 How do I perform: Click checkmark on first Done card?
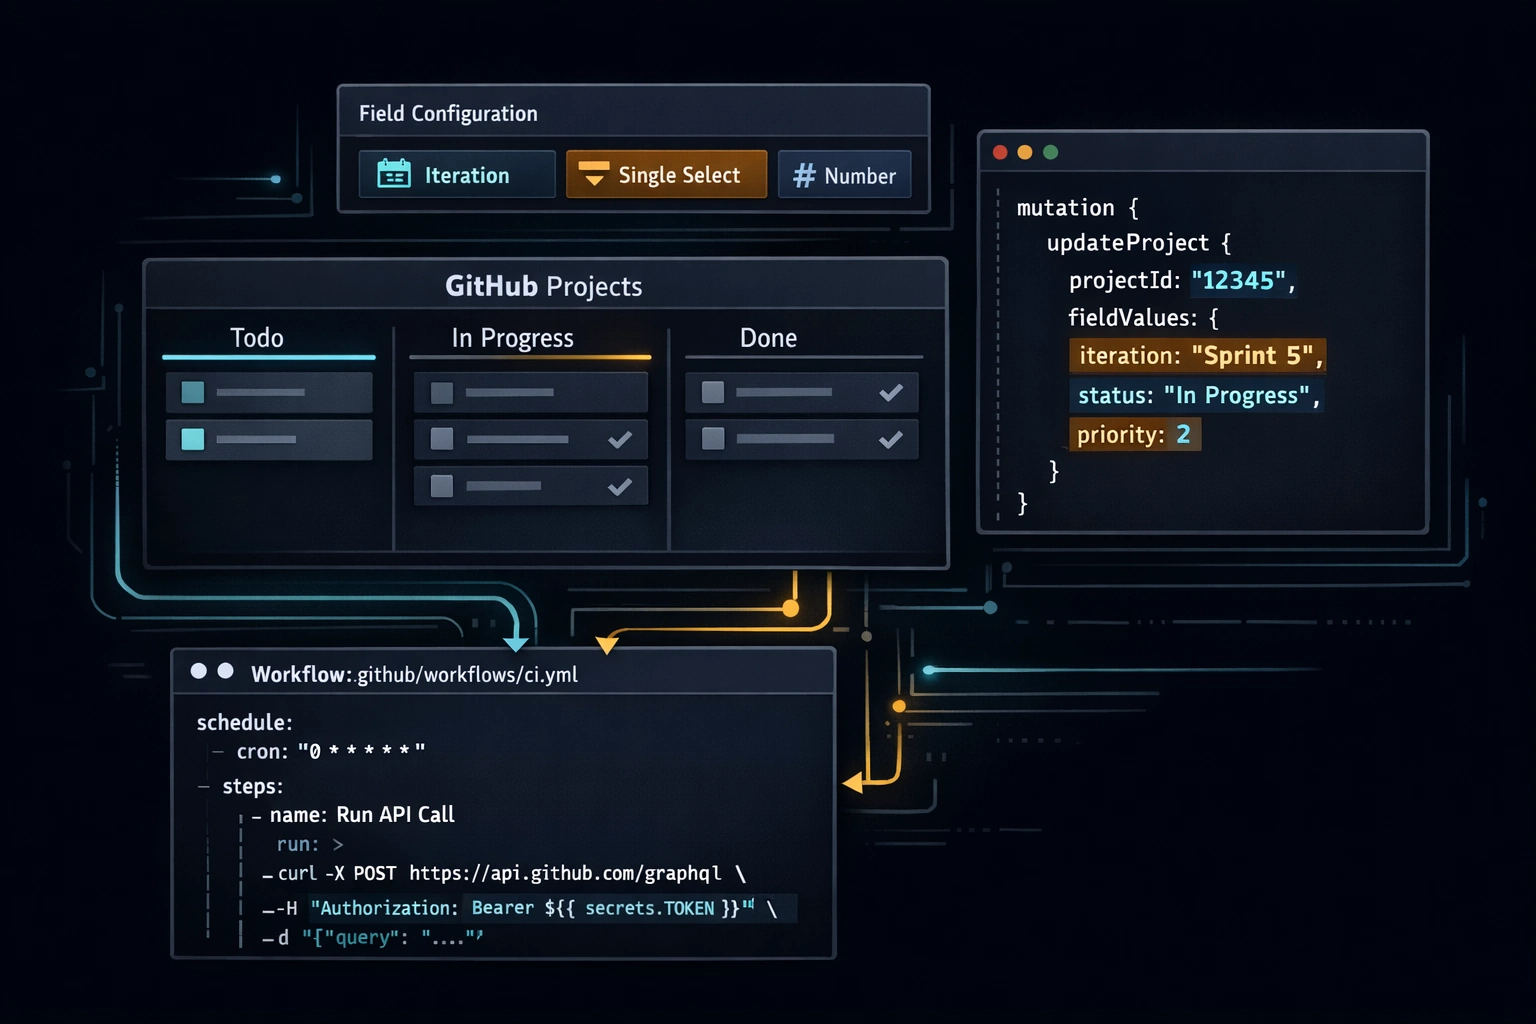[x=891, y=392]
